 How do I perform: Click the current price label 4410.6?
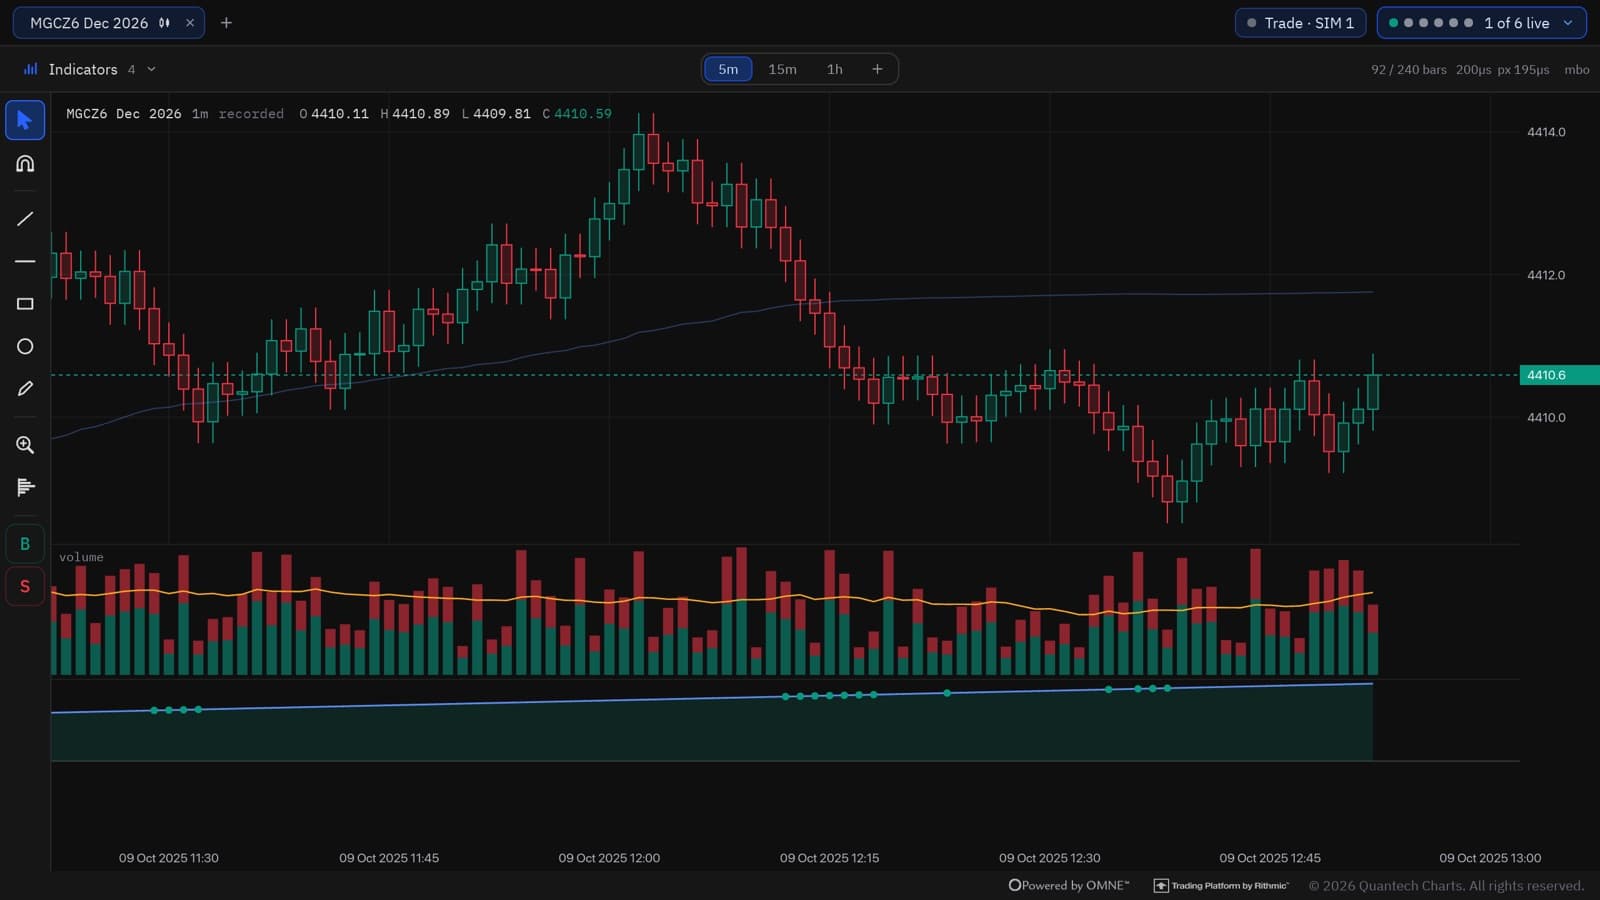1559,375
